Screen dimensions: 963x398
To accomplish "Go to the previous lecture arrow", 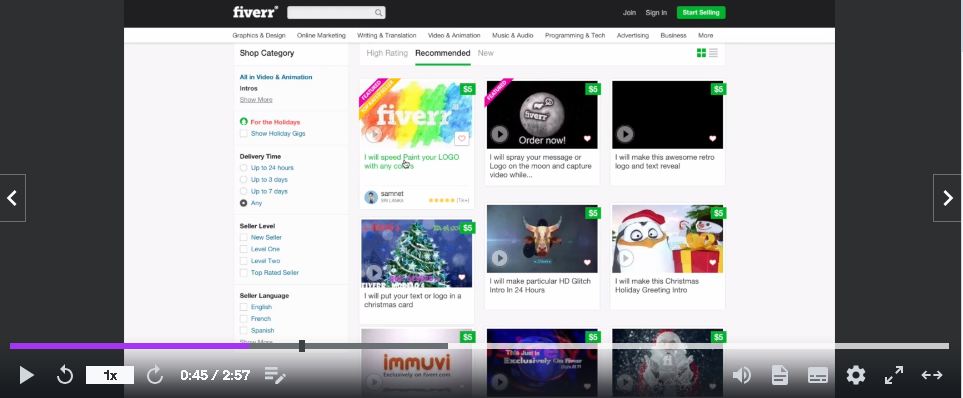I will [x=12, y=198].
